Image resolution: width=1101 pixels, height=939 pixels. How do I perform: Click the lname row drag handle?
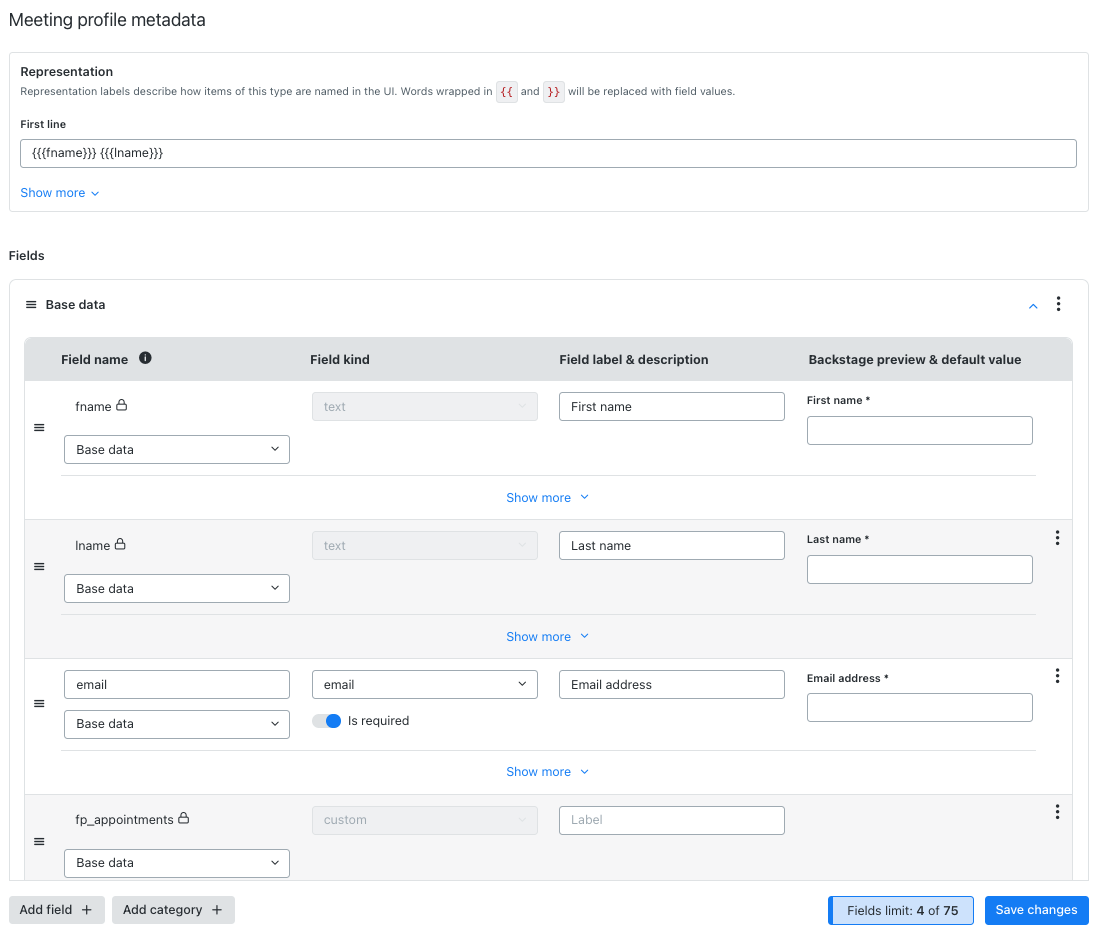pos(39,567)
